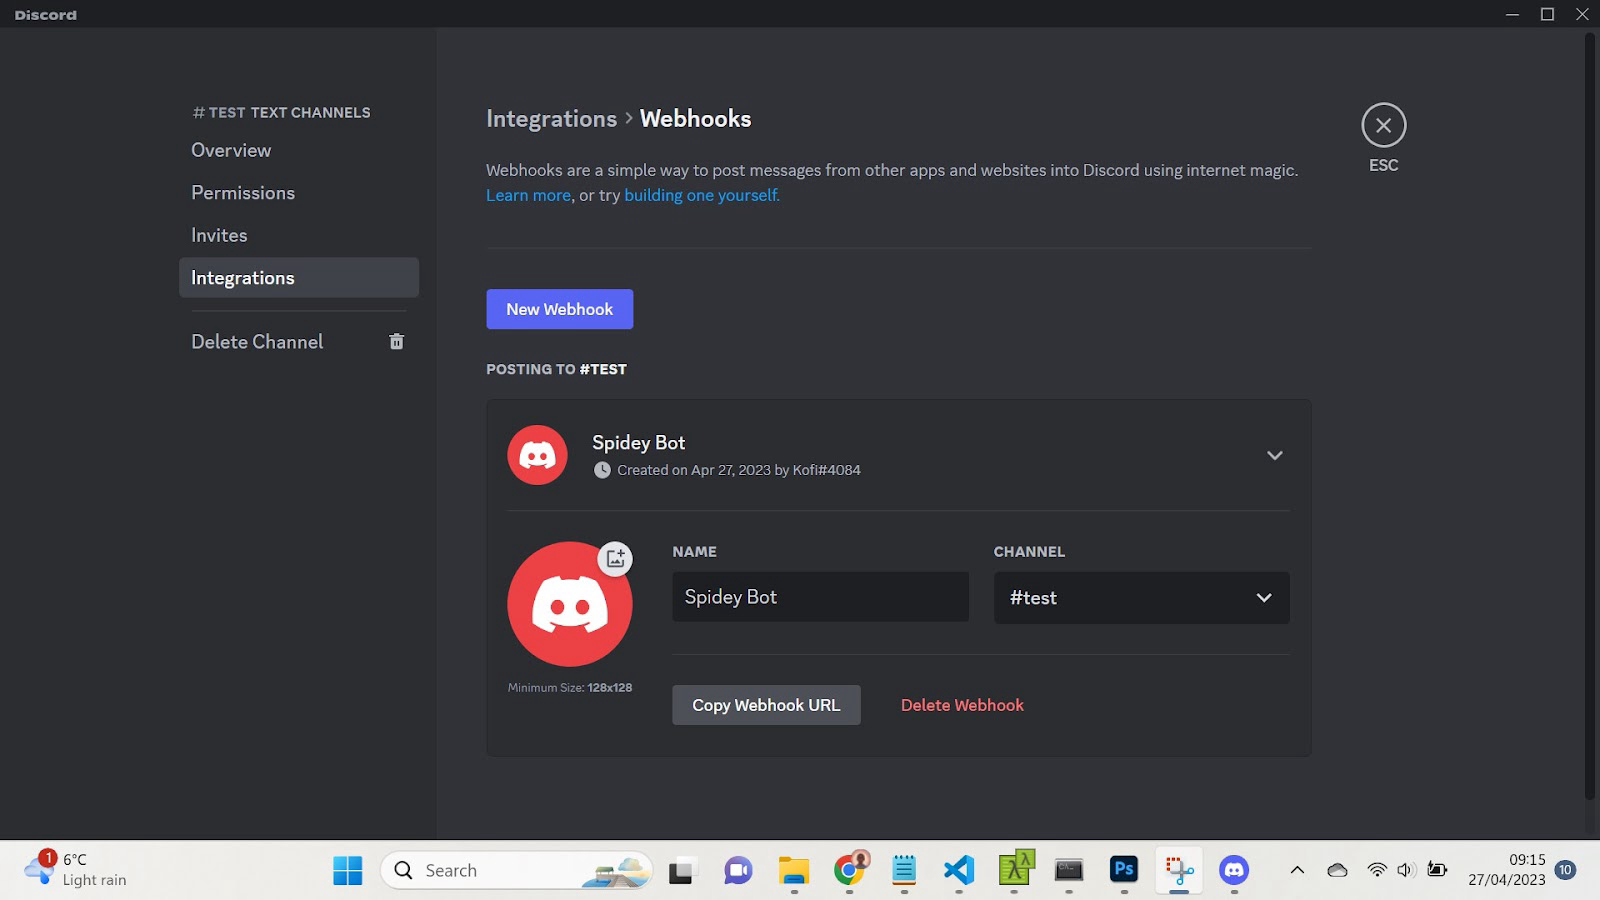Click Copy Webhook URL button

point(766,705)
